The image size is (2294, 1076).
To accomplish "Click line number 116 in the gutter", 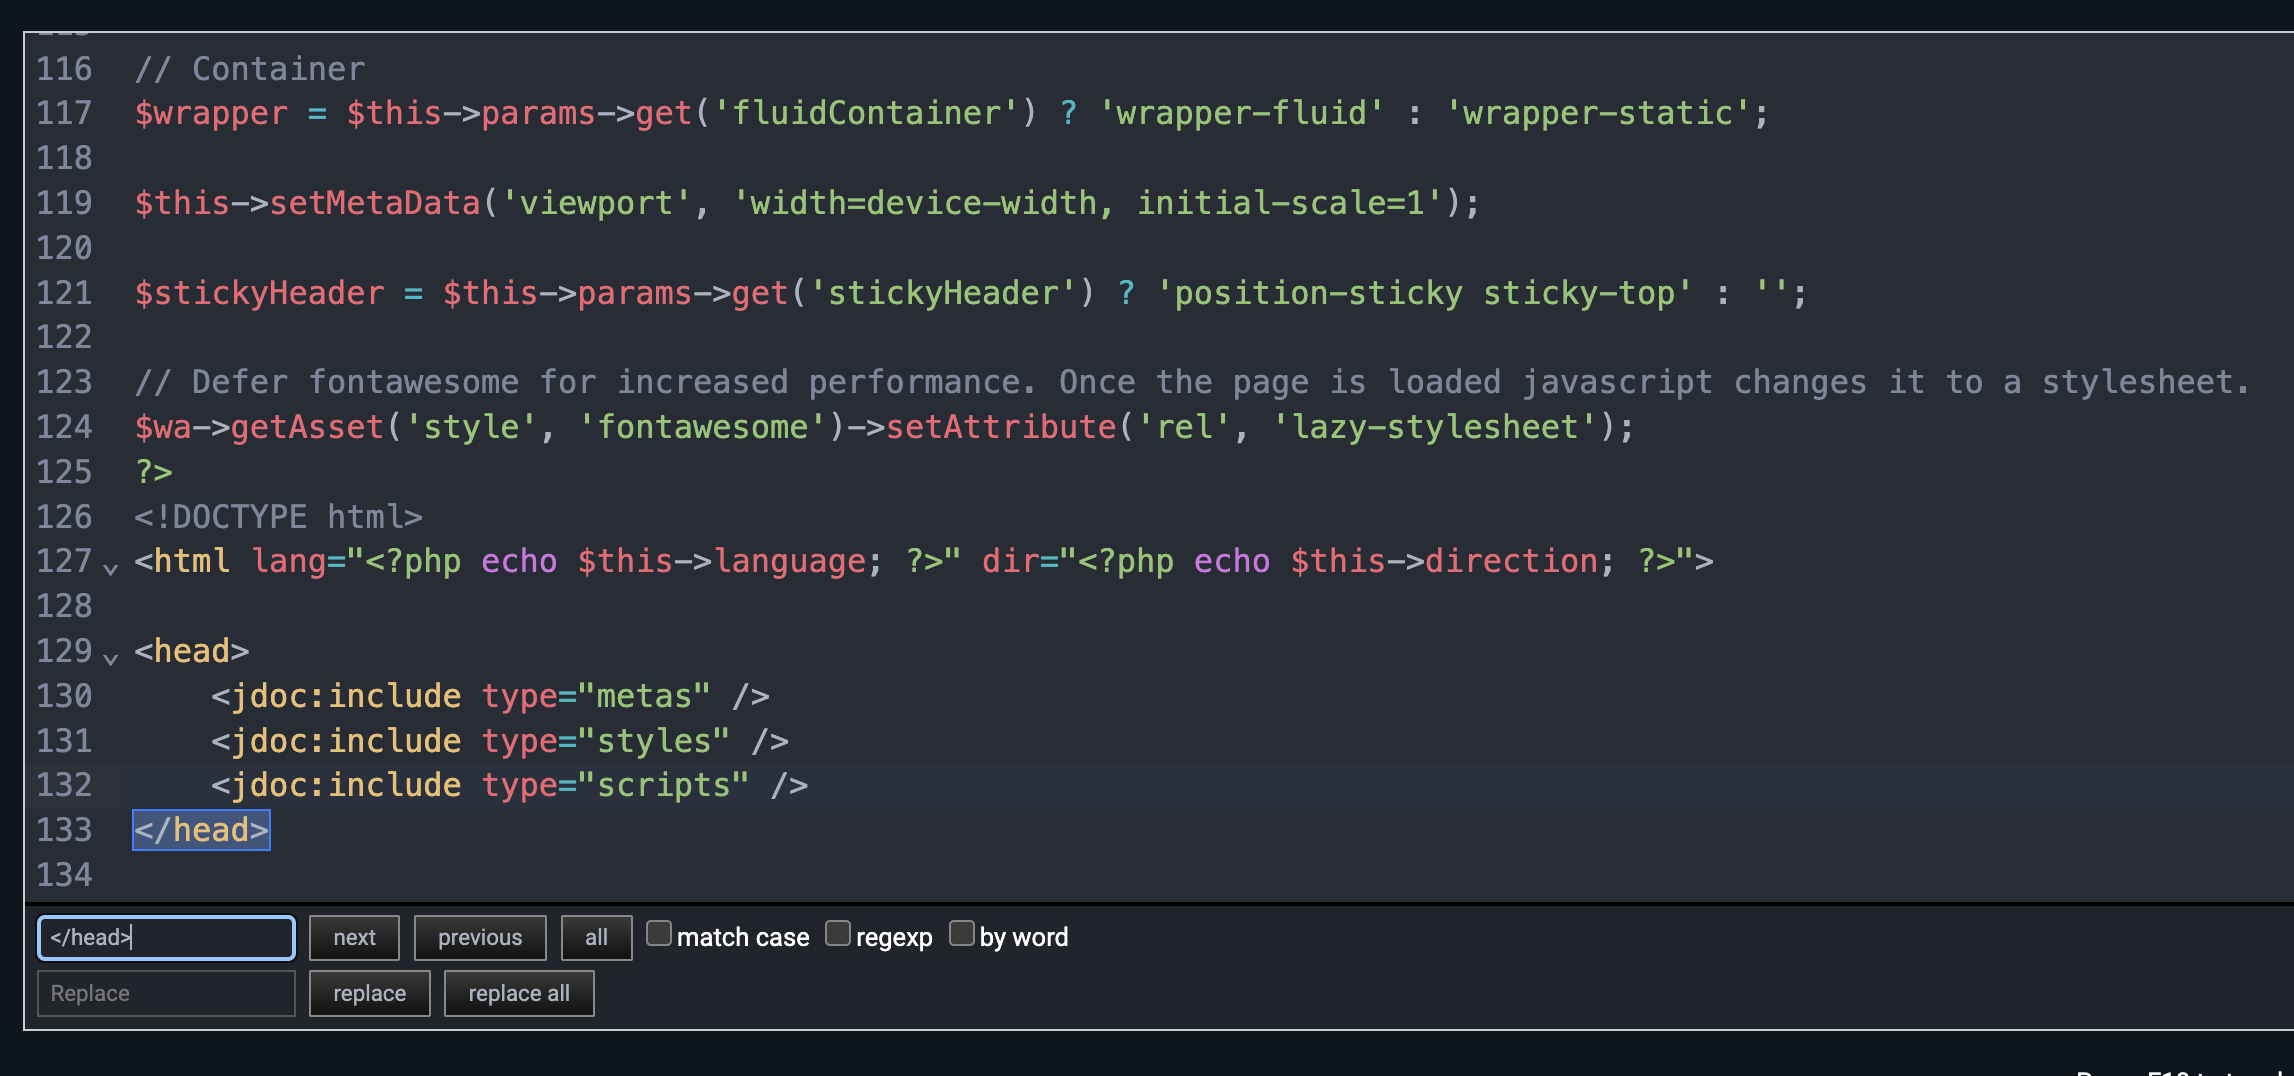I will 64,69.
